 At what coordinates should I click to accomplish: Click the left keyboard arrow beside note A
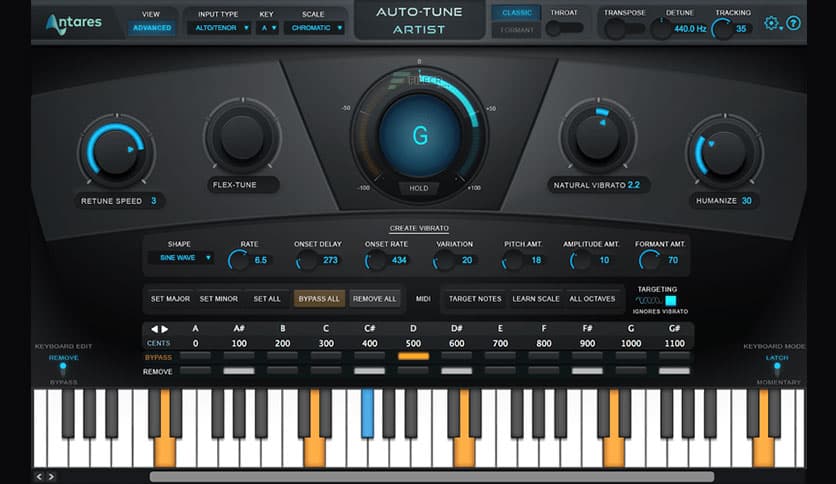click(154, 329)
